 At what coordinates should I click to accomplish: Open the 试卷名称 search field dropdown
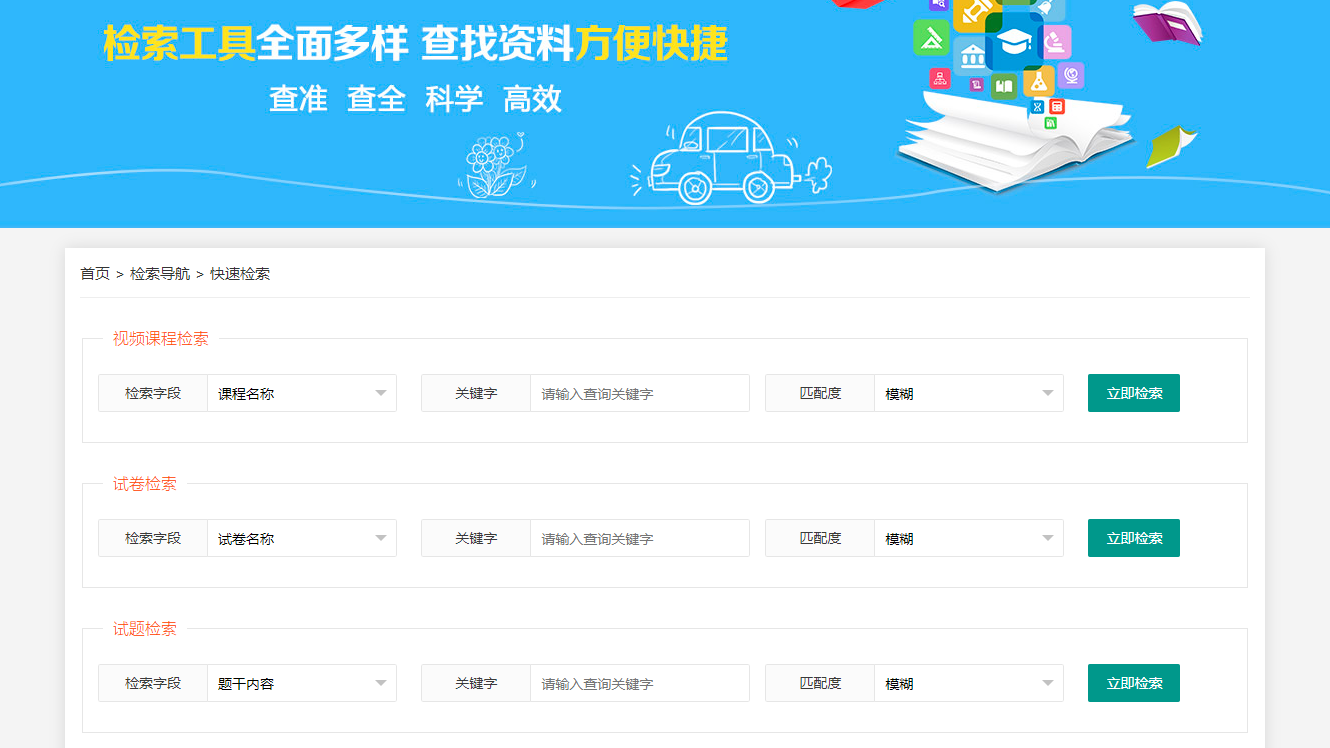(x=301, y=538)
